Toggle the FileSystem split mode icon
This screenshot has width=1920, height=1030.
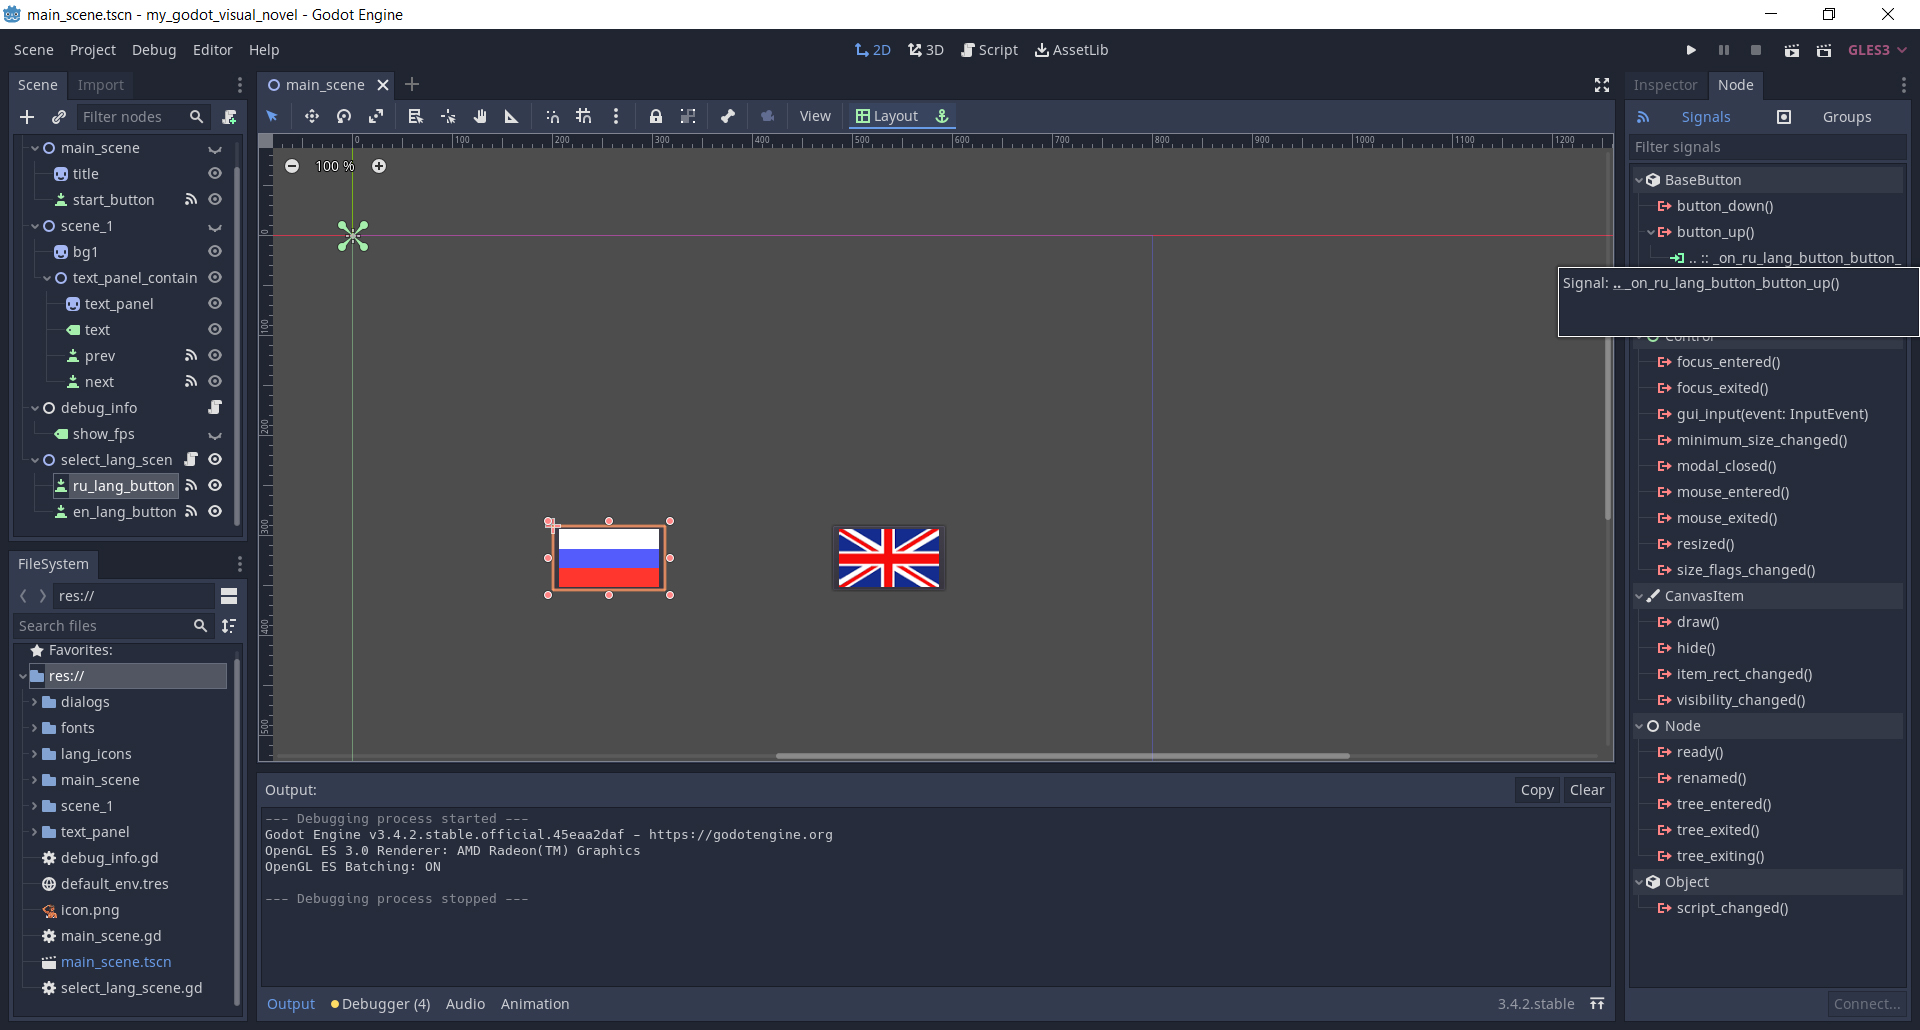click(x=229, y=596)
